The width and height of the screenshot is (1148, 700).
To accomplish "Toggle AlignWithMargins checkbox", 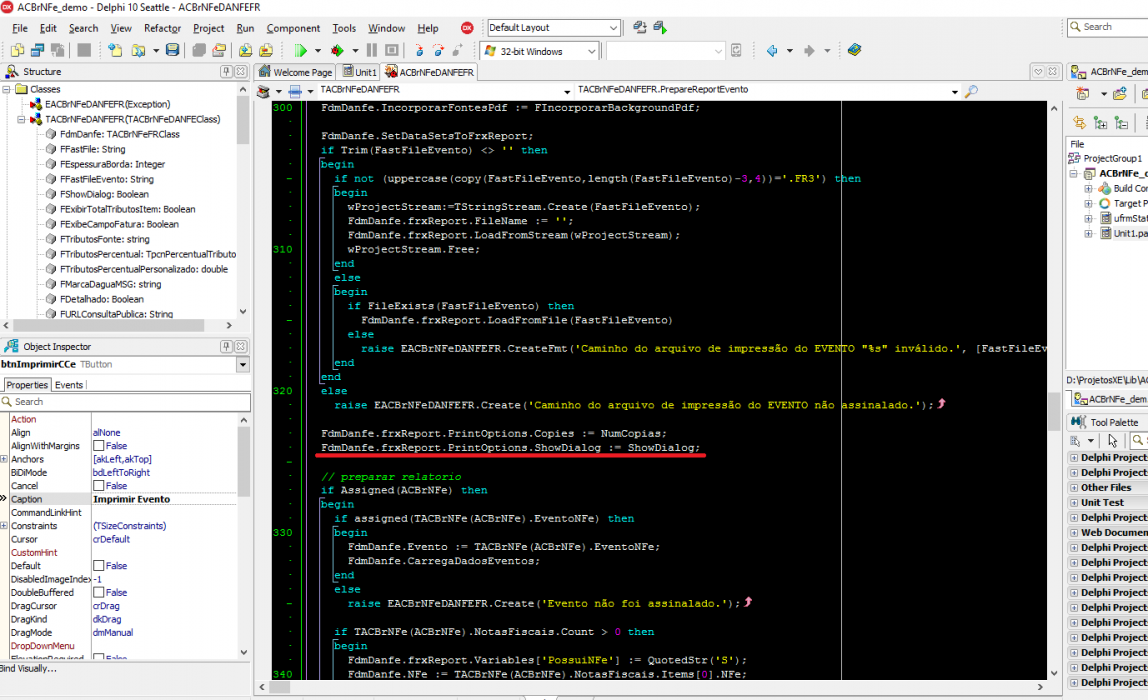I will click(x=98, y=445).
